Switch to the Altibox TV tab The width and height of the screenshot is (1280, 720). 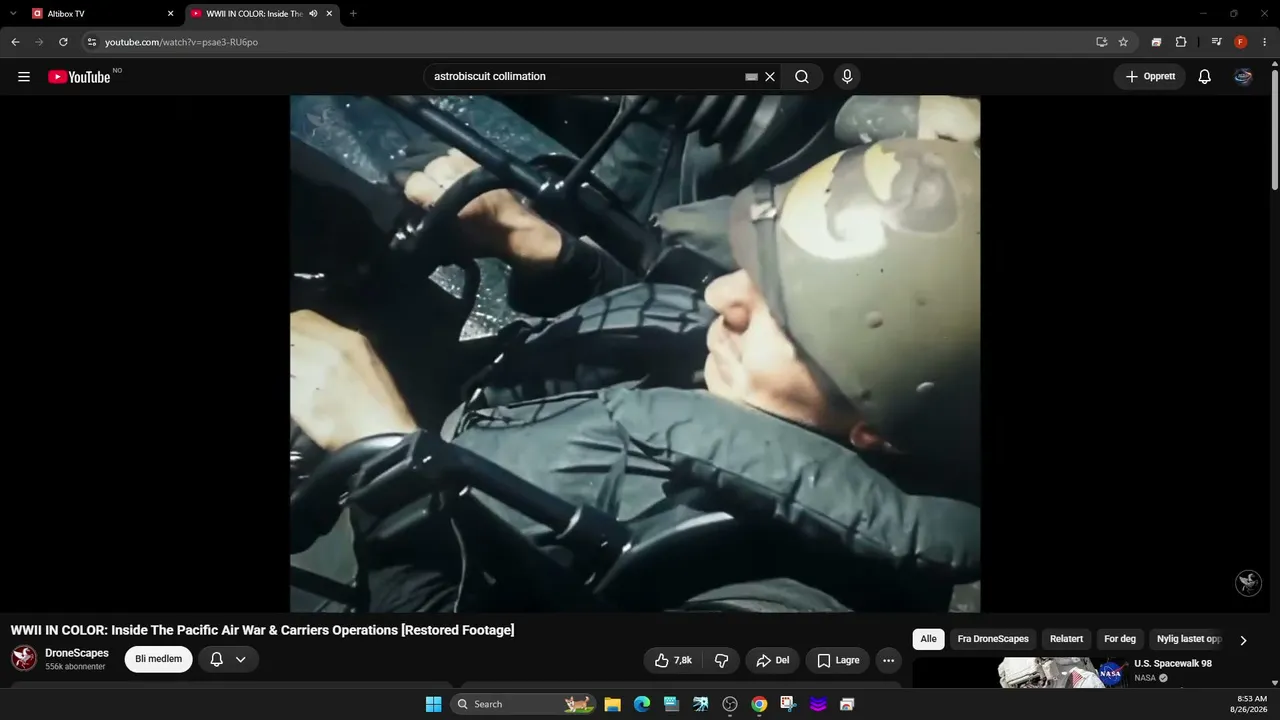100,14
